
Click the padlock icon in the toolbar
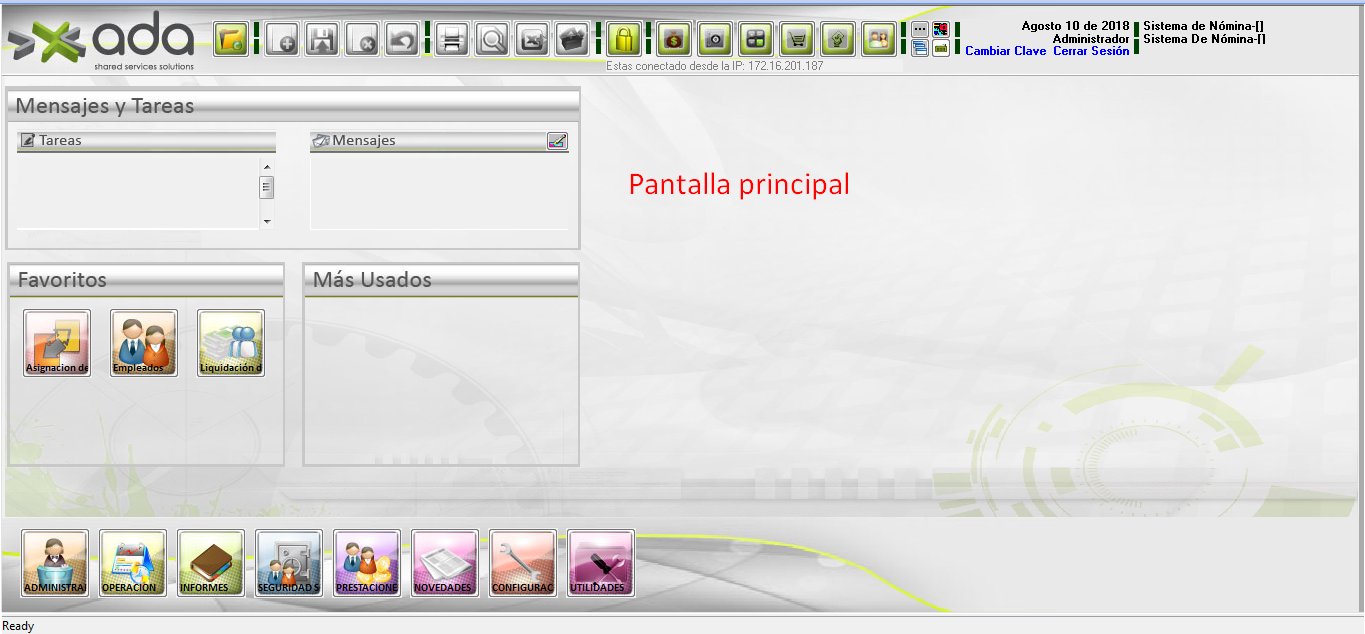point(624,40)
